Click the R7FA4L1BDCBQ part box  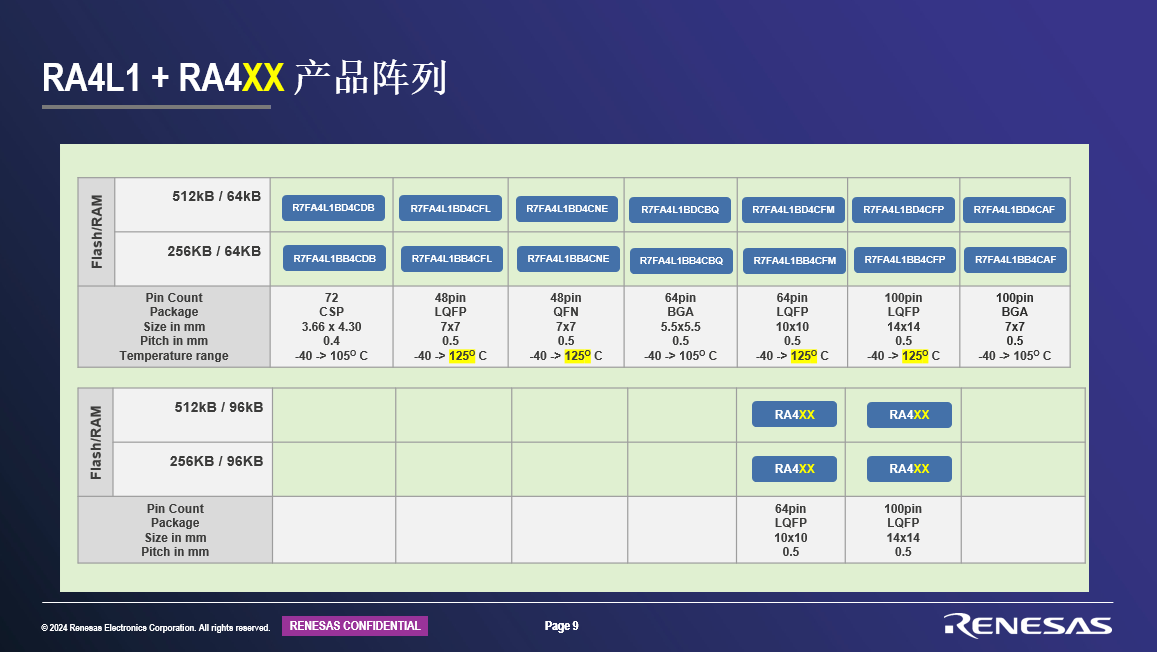pyautogui.click(x=680, y=209)
